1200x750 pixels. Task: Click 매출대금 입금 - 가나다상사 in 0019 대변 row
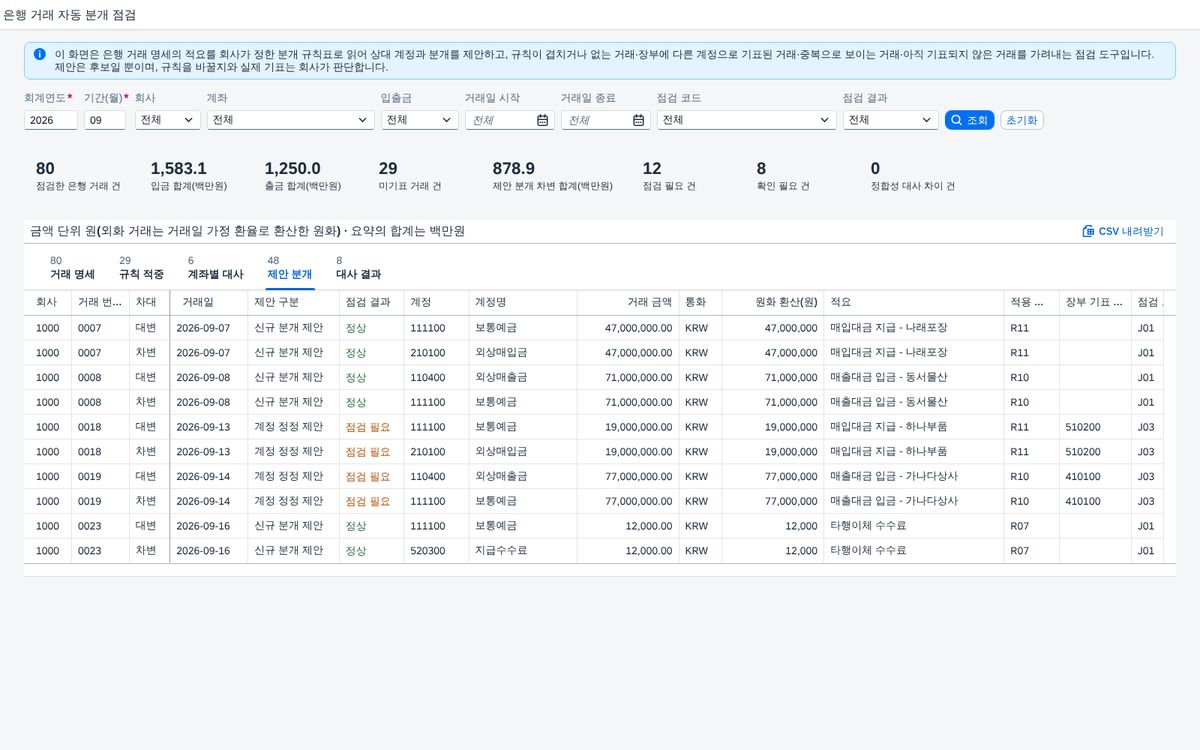pos(894,477)
